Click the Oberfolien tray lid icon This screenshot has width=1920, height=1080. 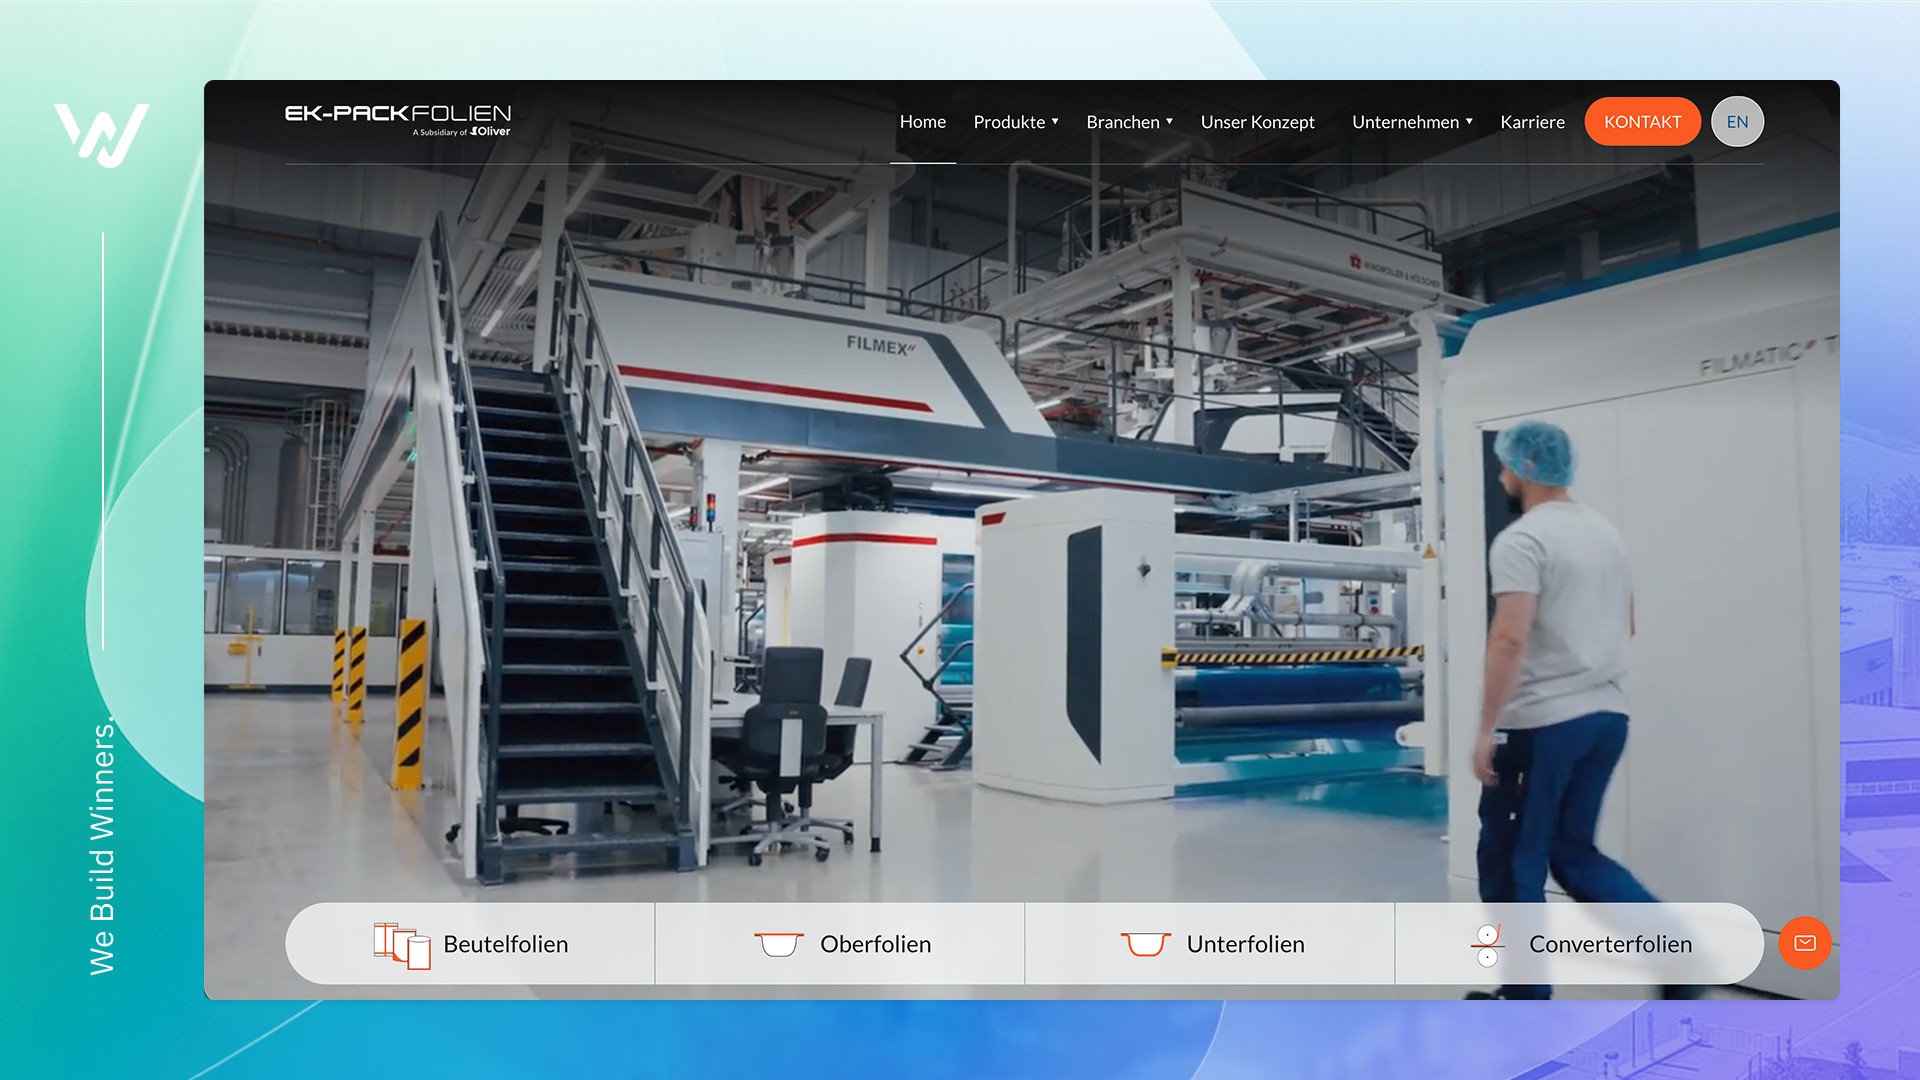point(778,944)
